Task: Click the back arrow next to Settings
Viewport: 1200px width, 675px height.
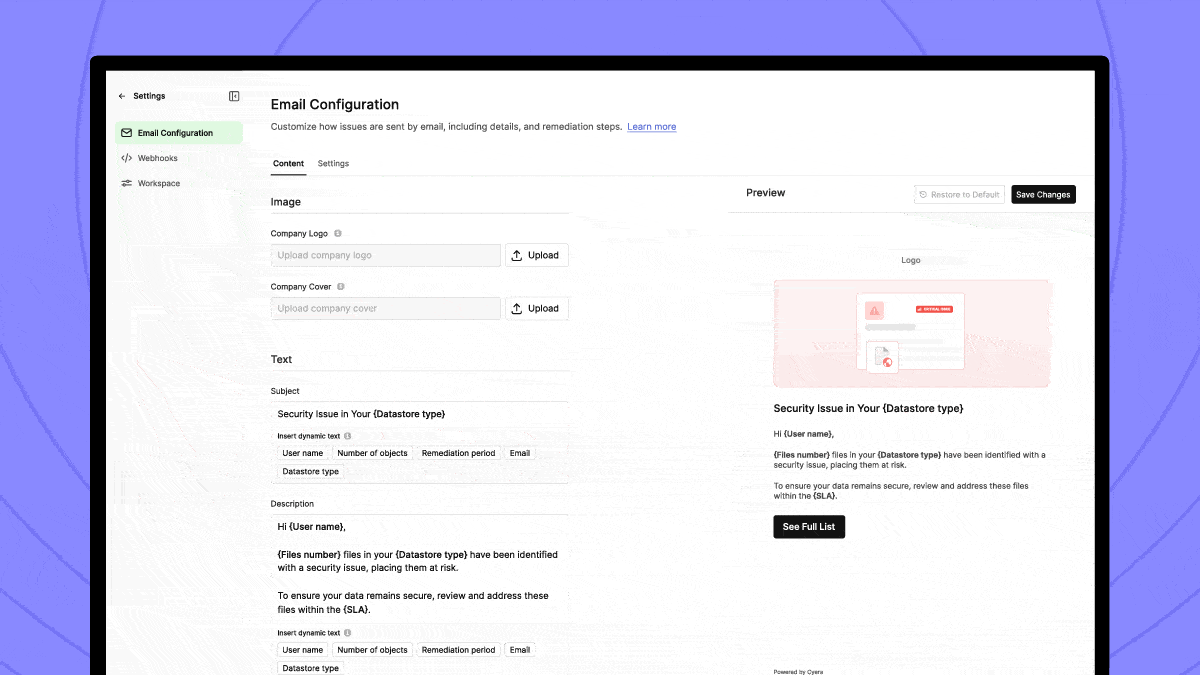Action: [x=121, y=95]
